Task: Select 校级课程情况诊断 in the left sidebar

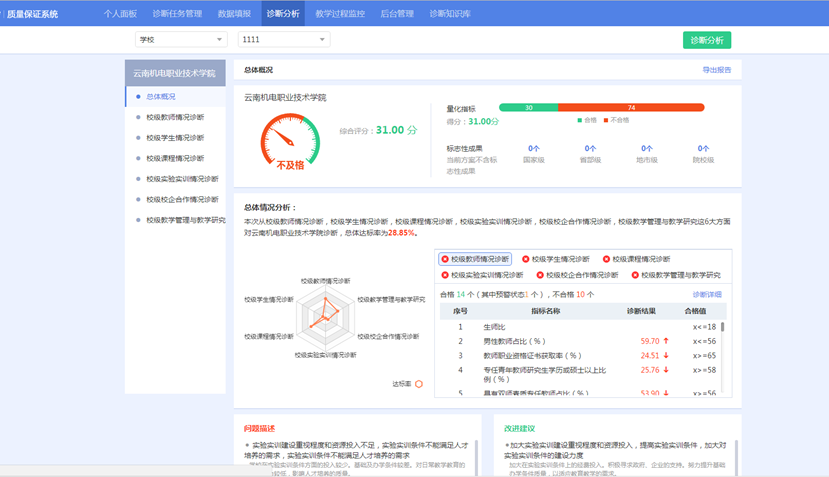Action: coord(175,158)
